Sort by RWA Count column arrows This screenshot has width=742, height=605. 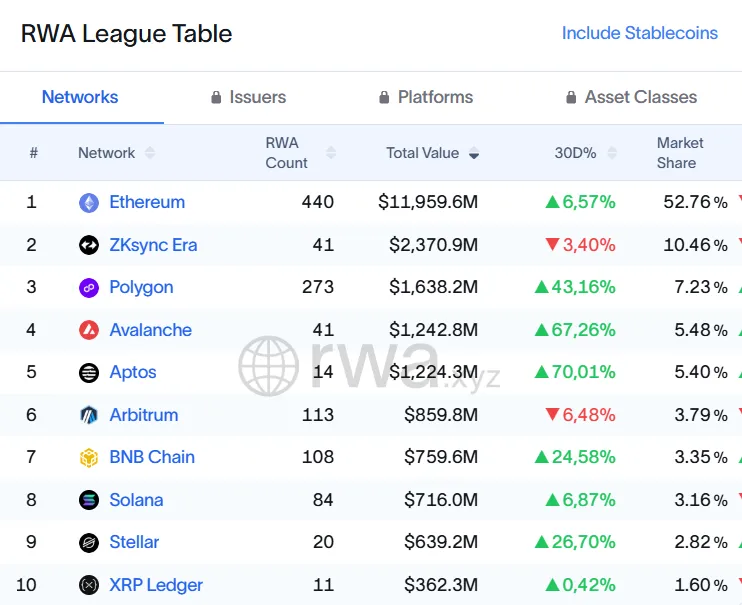pos(331,153)
